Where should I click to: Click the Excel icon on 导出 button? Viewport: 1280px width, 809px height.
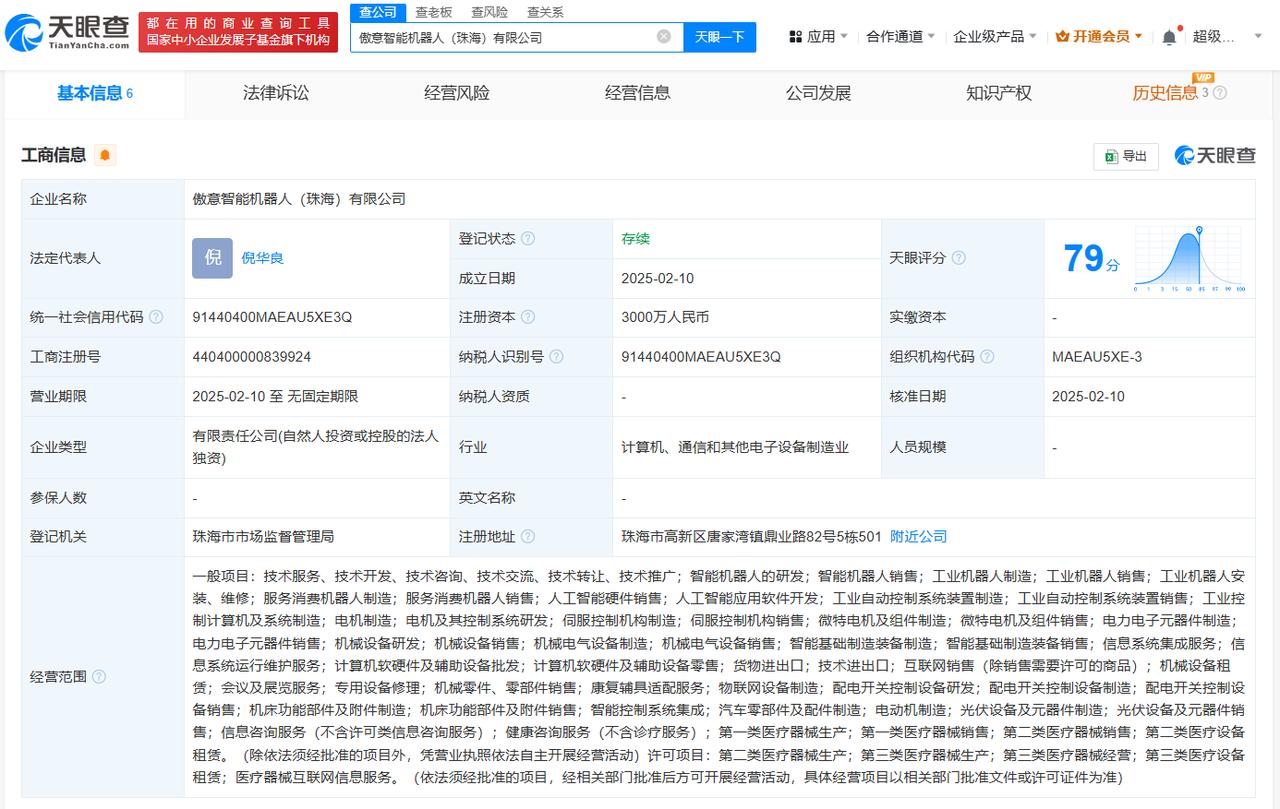[1111, 156]
